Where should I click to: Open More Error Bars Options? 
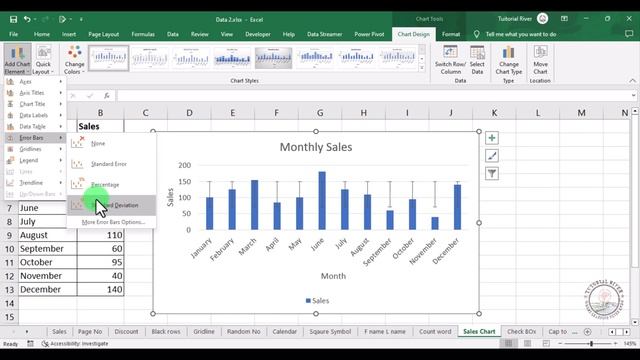click(x=113, y=222)
